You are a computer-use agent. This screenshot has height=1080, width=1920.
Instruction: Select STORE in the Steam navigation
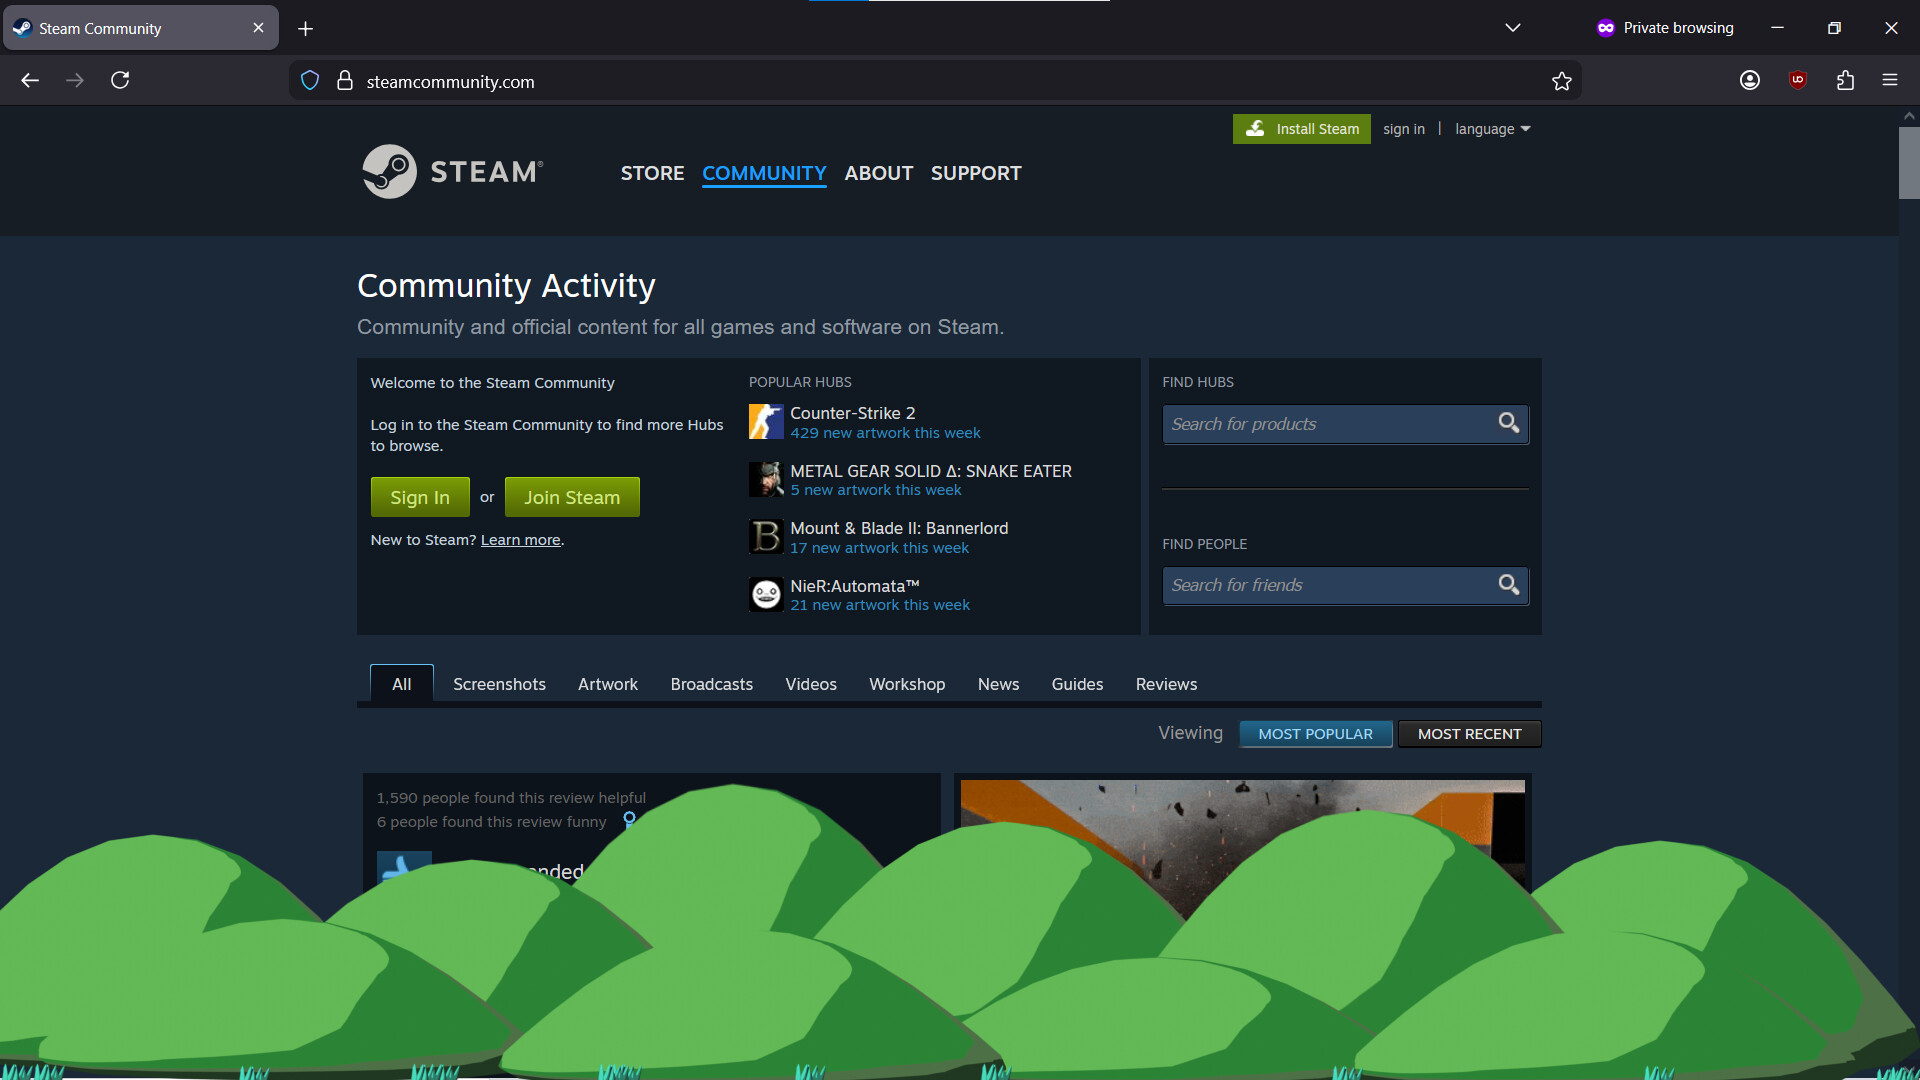(x=652, y=172)
